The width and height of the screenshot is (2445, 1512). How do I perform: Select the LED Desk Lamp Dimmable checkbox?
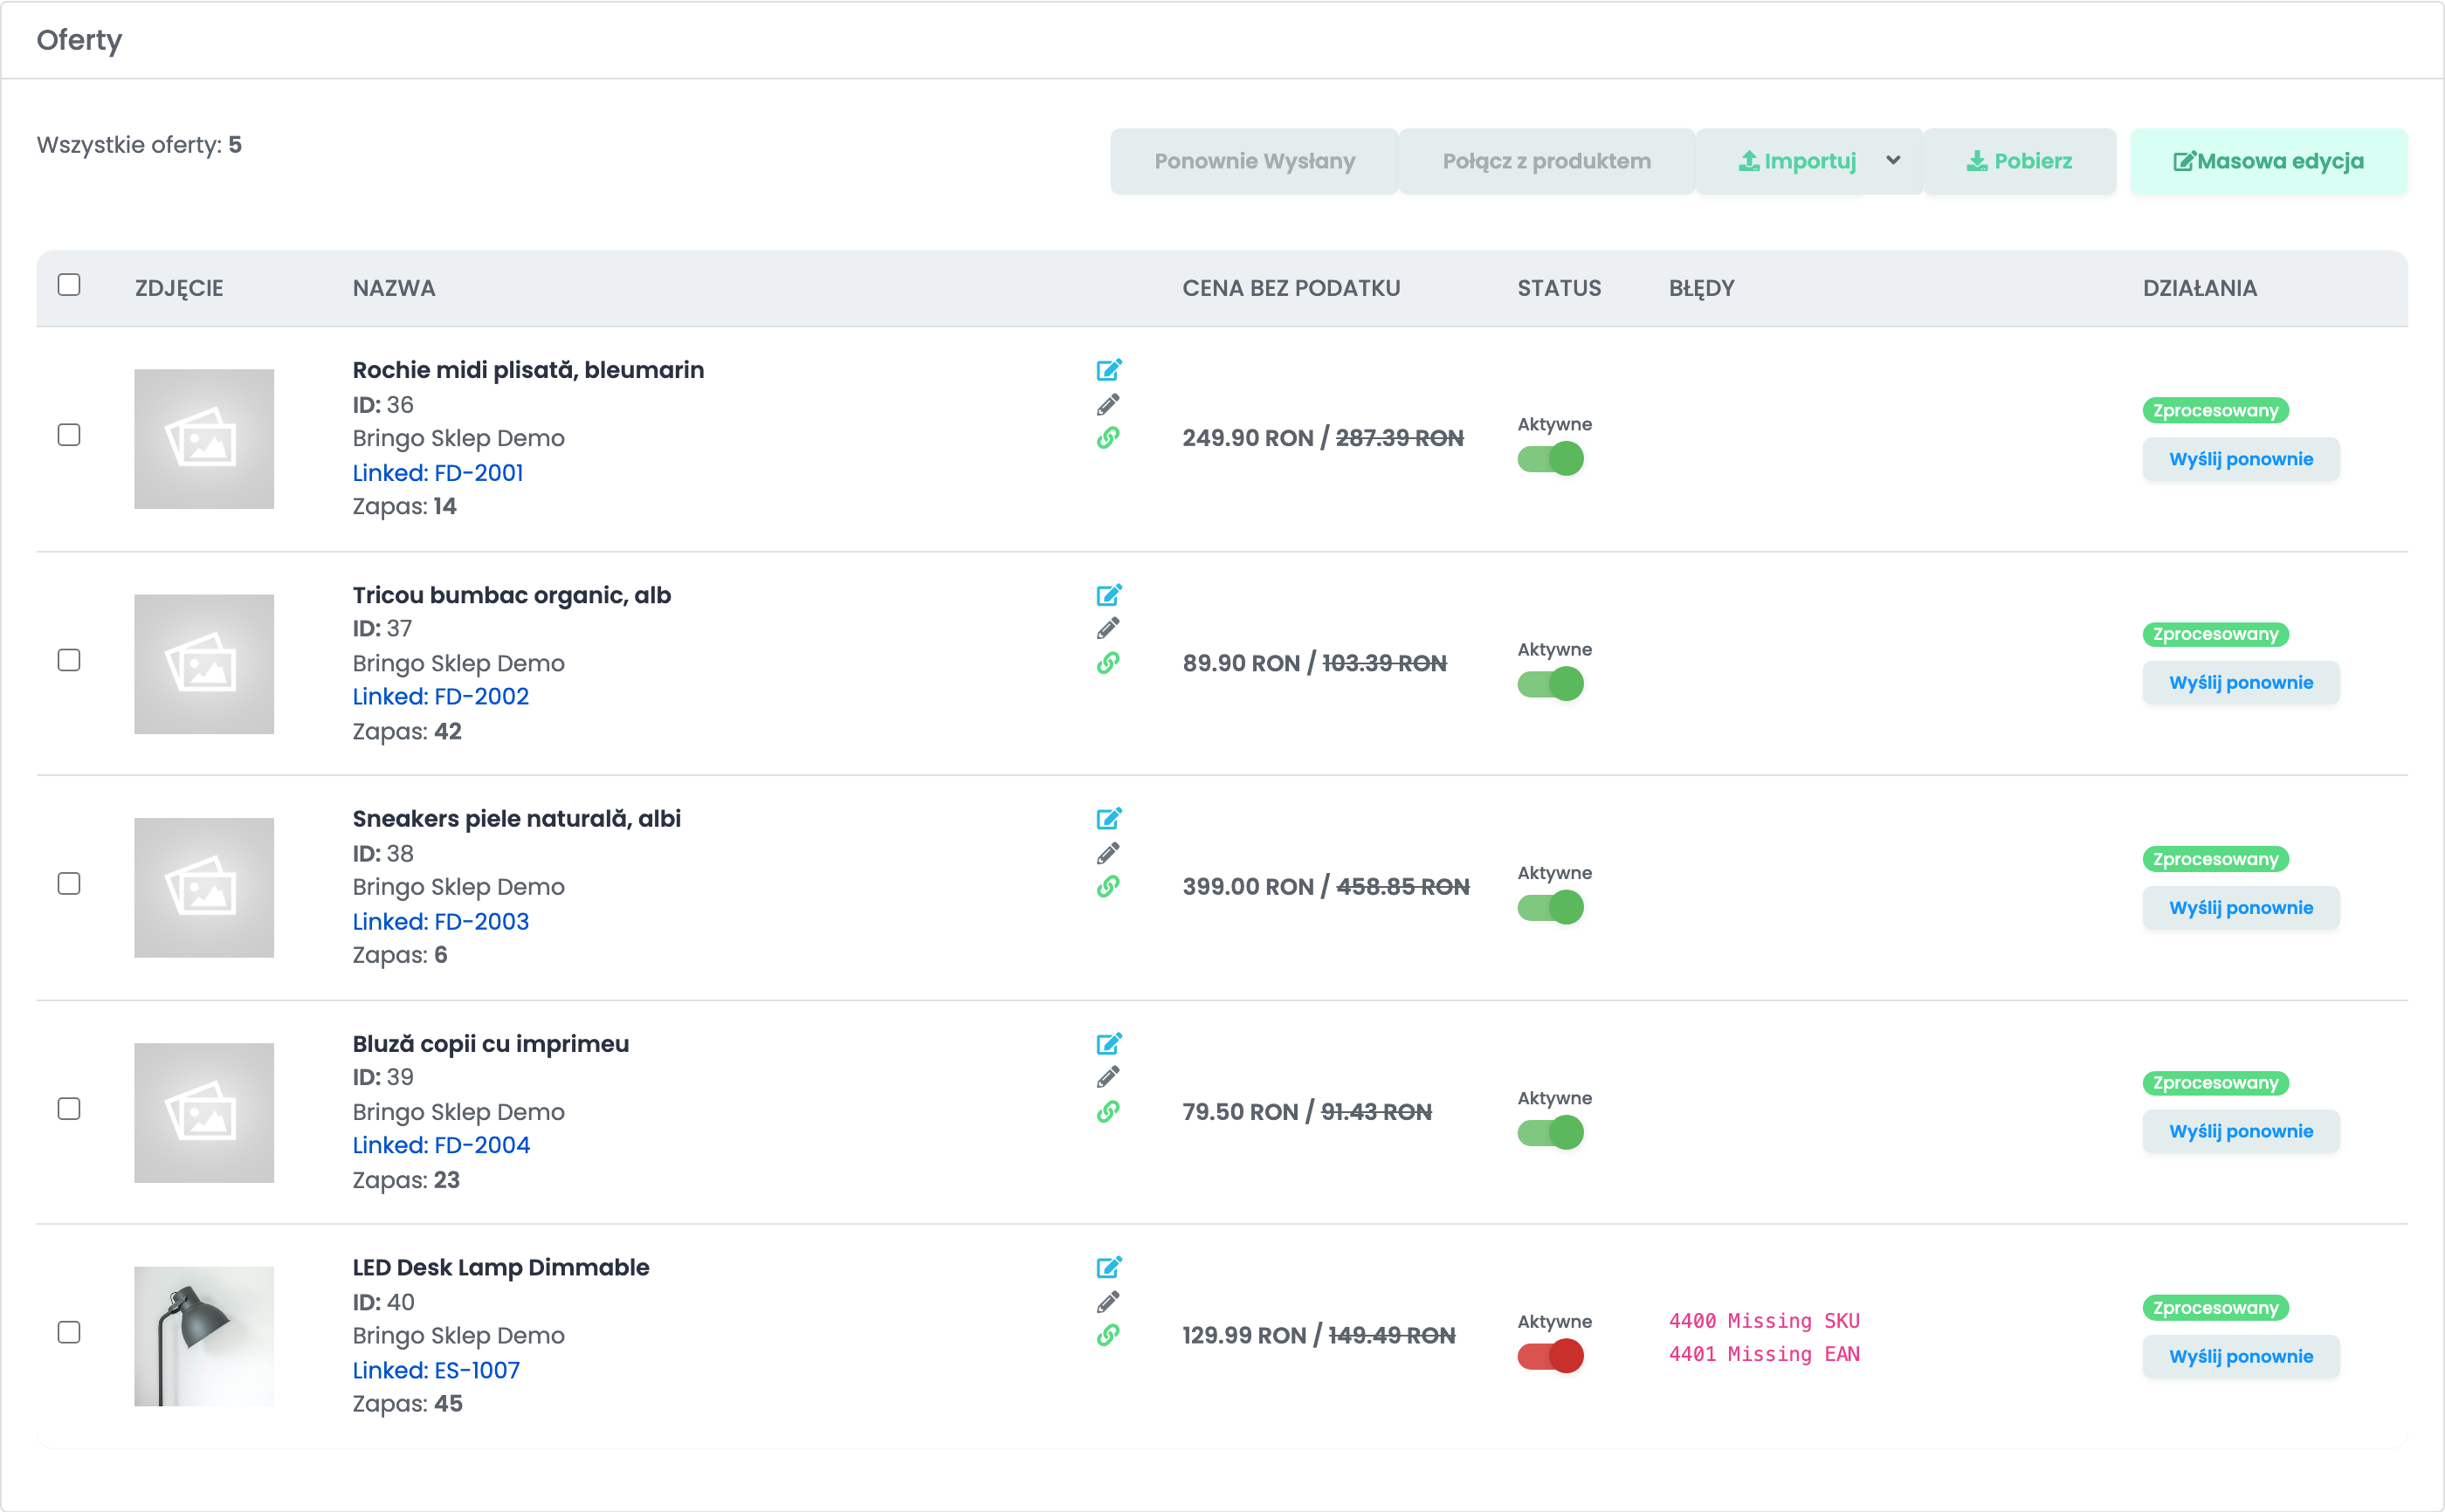(69, 1333)
